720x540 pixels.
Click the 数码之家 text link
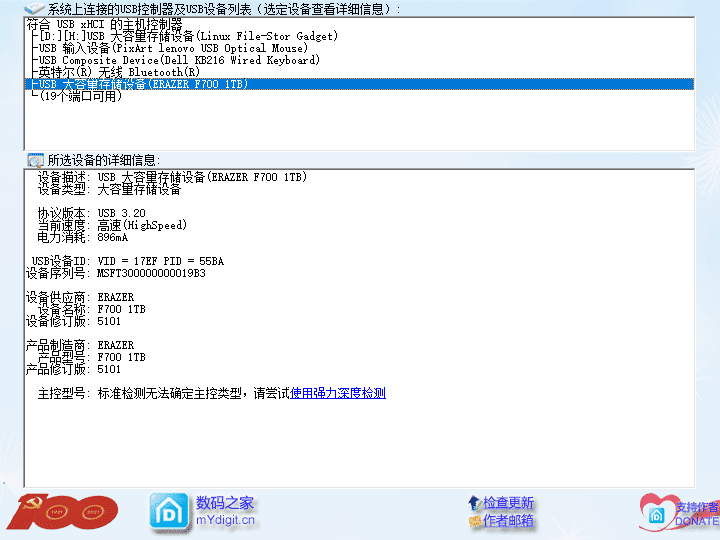pos(225,503)
